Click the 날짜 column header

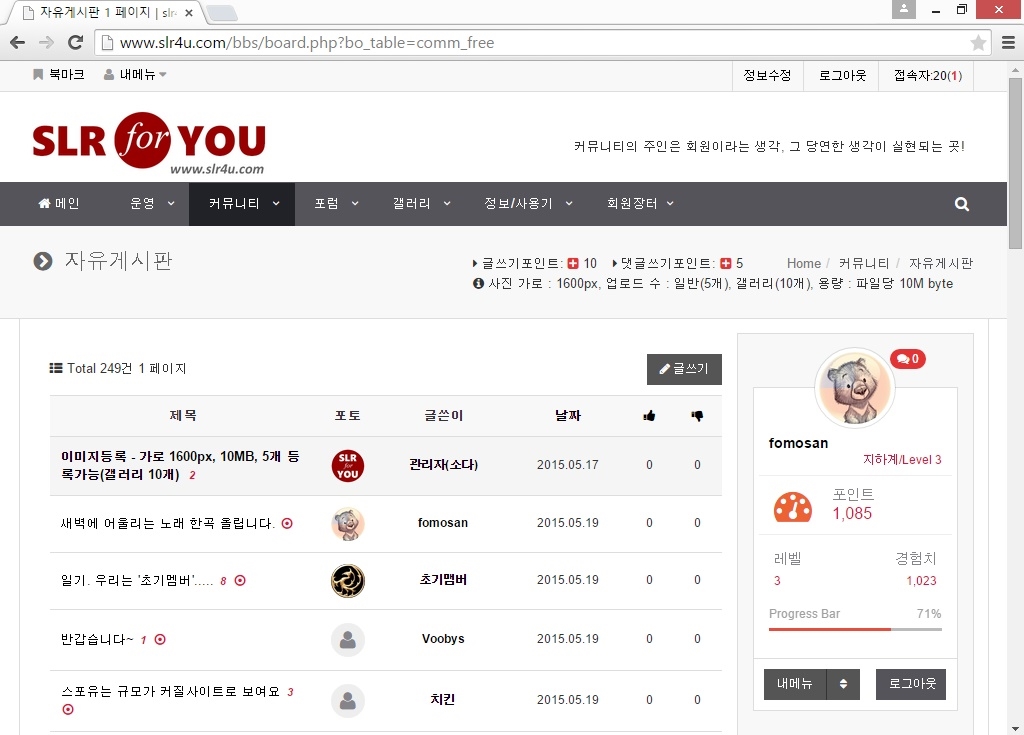click(568, 416)
